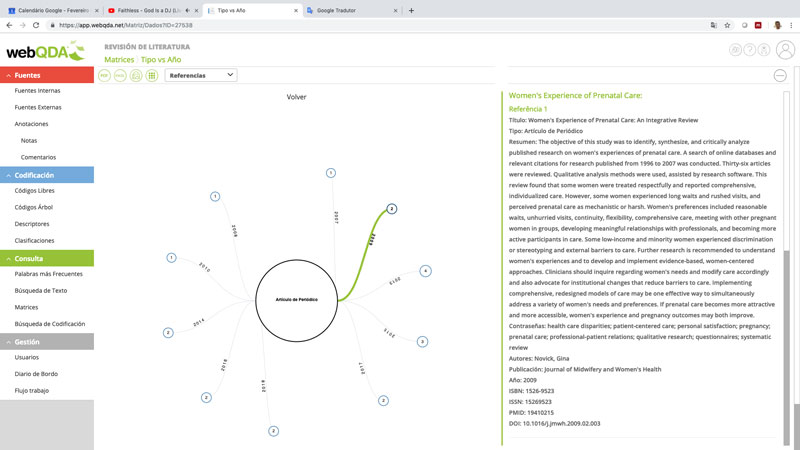Image resolution: width=800 pixels, height=450 pixels.
Task: Collapse the Codificación section
Action: coord(47,175)
